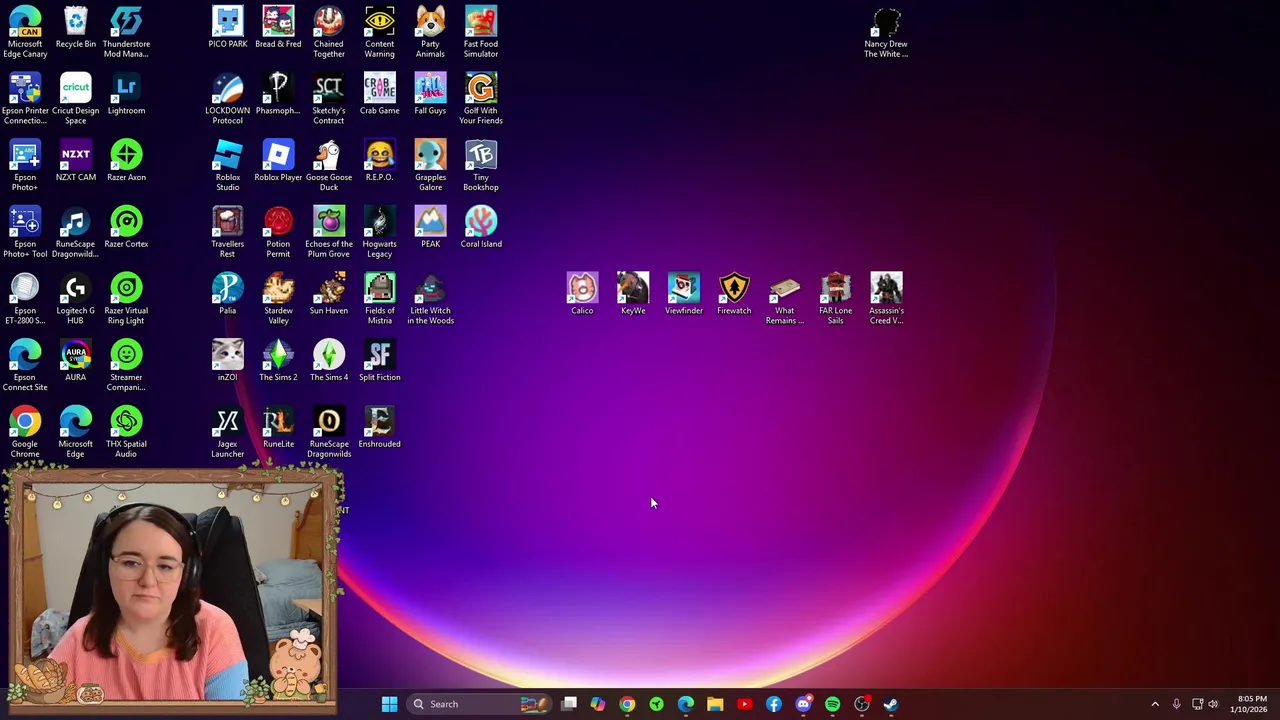This screenshot has height=720, width=1280.
Task: Launch Logitech G HUB icon
Action: click(x=76, y=299)
